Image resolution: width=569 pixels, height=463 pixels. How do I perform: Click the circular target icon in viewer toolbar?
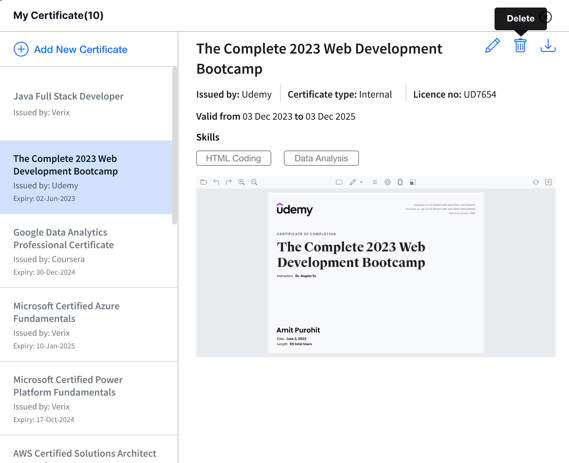pyautogui.click(x=388, y=182)
